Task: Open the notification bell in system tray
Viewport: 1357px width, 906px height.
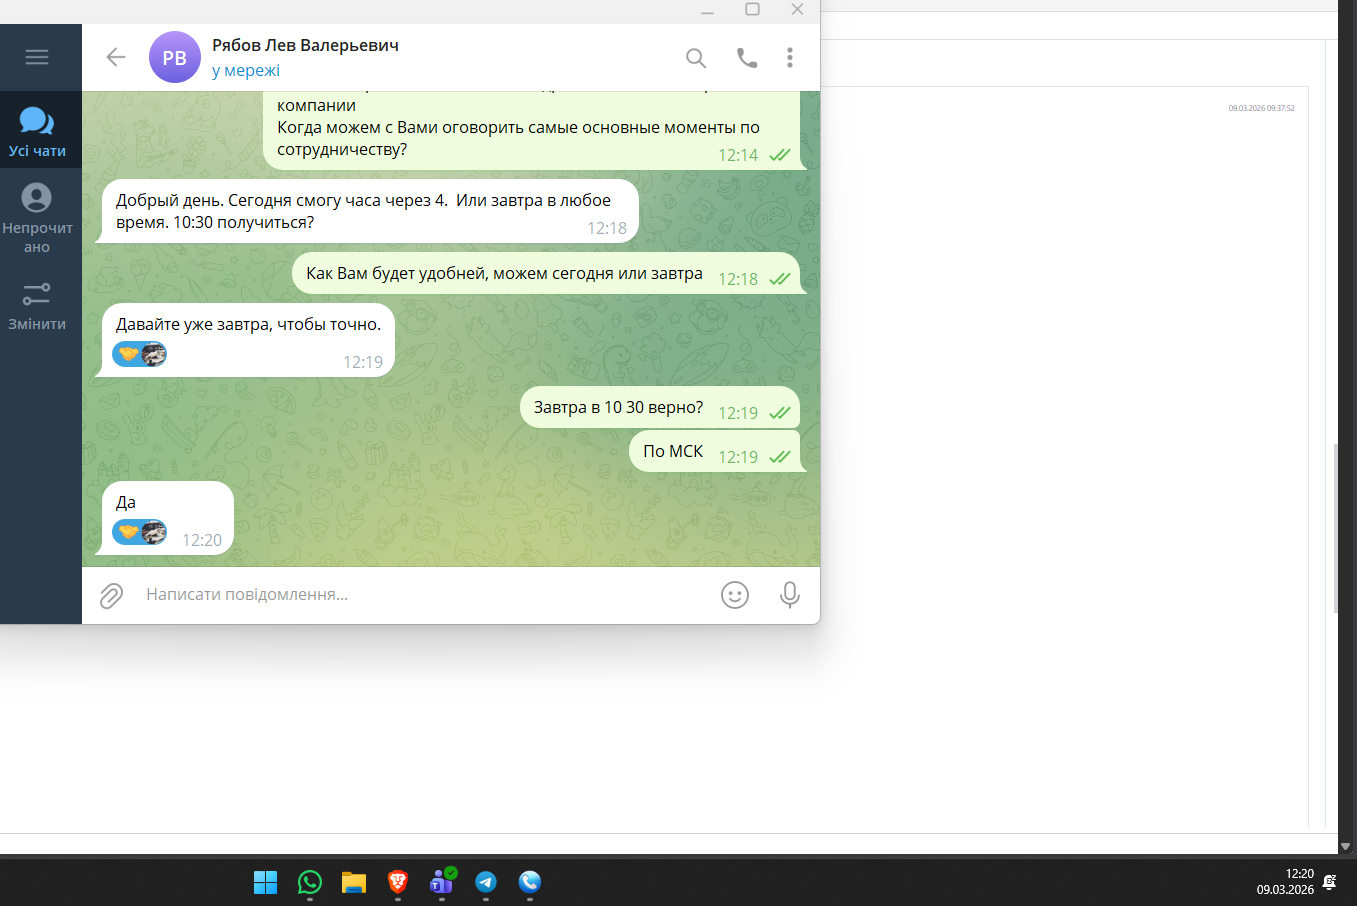Action: pos(1330,882)
